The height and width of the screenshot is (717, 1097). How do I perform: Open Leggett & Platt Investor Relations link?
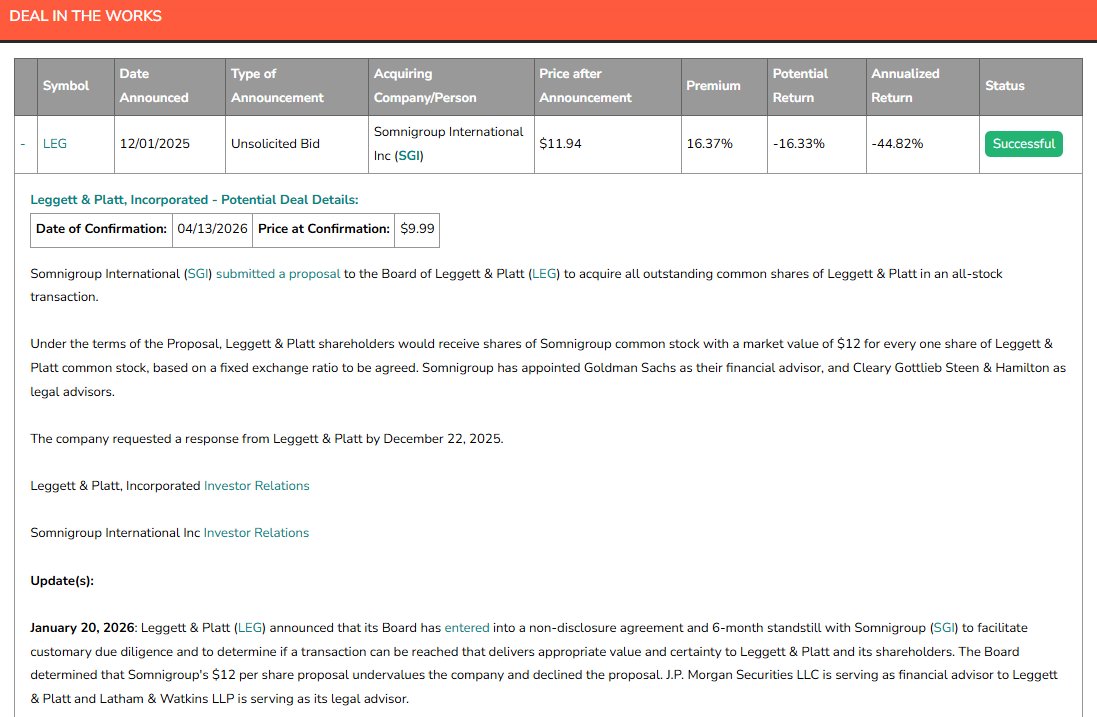tap(256, 485)
